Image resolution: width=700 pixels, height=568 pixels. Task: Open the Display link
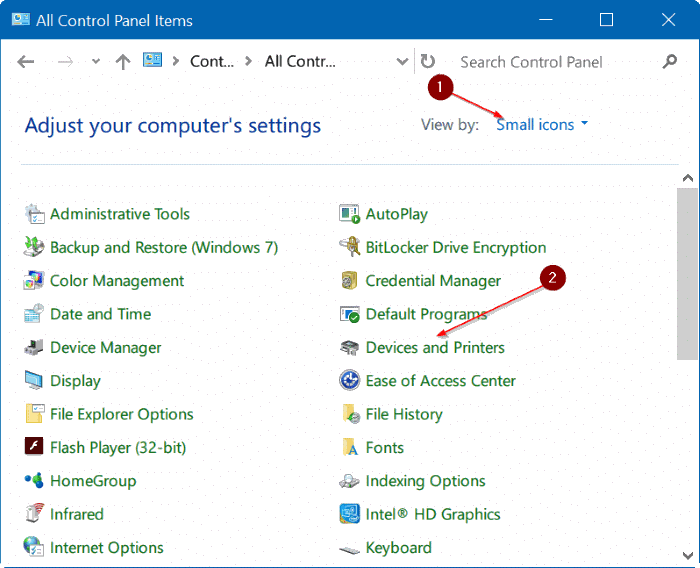click(x=75, y=381)
